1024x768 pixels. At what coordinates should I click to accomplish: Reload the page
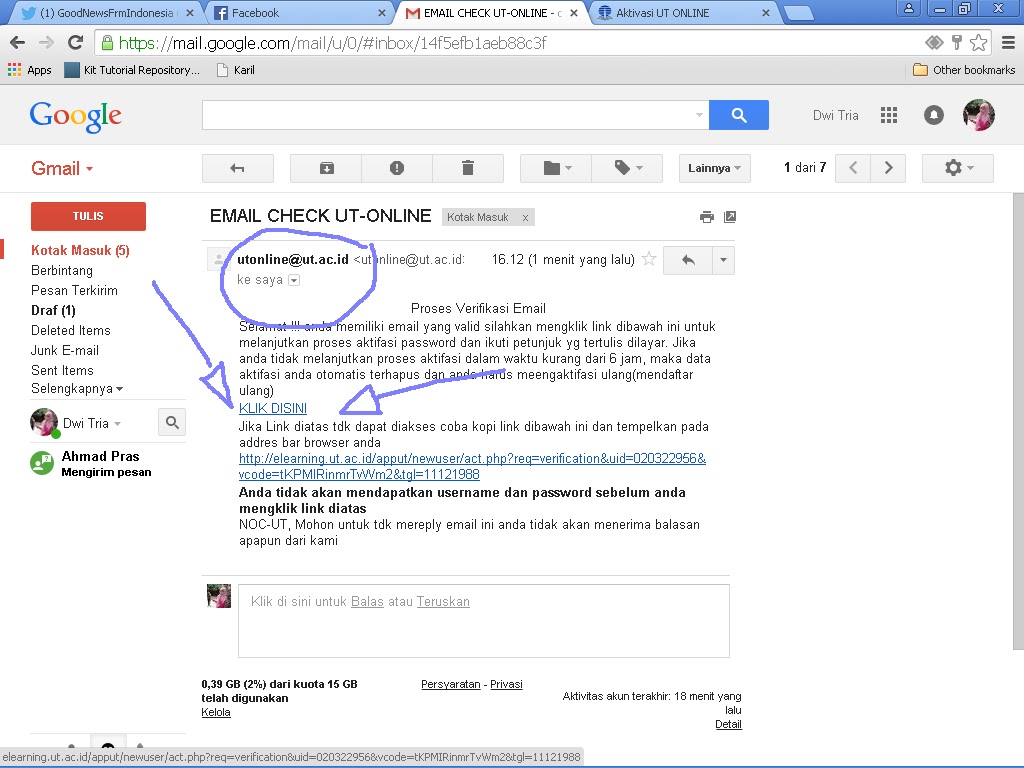pyautogui.click(x=75, y=43)
